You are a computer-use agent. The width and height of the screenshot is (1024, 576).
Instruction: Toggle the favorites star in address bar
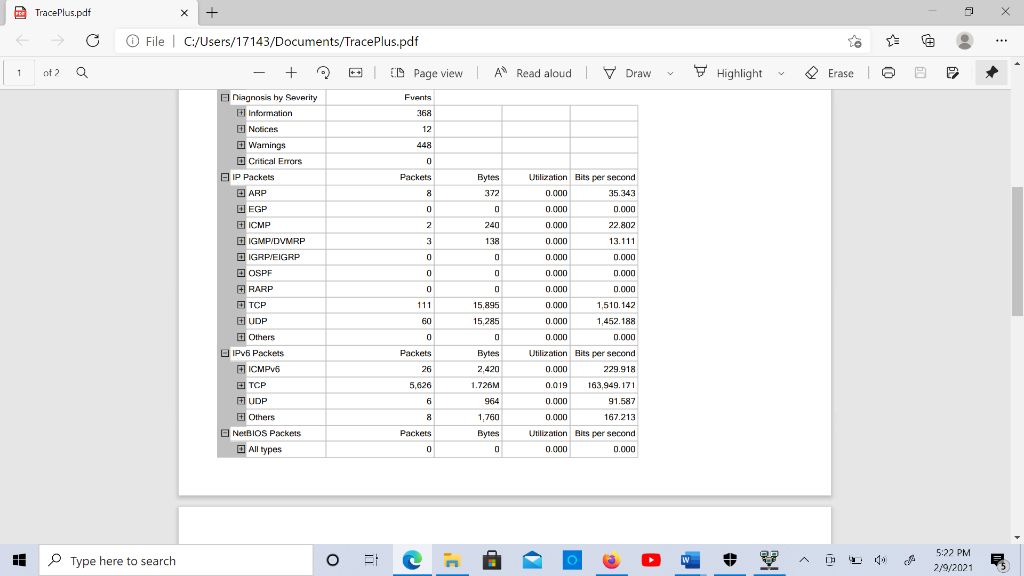(x=853, y=41)
